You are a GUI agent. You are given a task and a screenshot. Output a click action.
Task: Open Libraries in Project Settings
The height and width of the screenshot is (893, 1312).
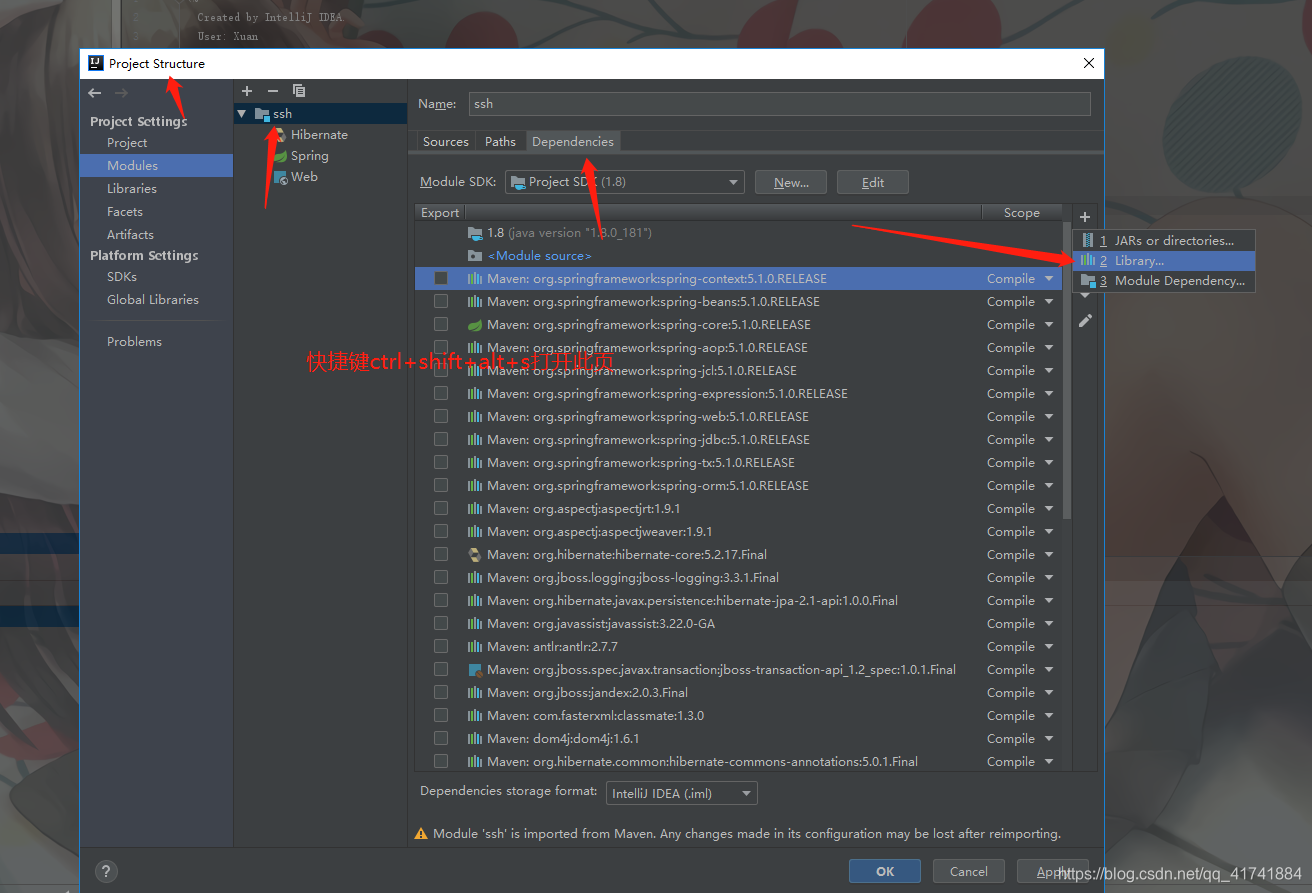[132, 189]
